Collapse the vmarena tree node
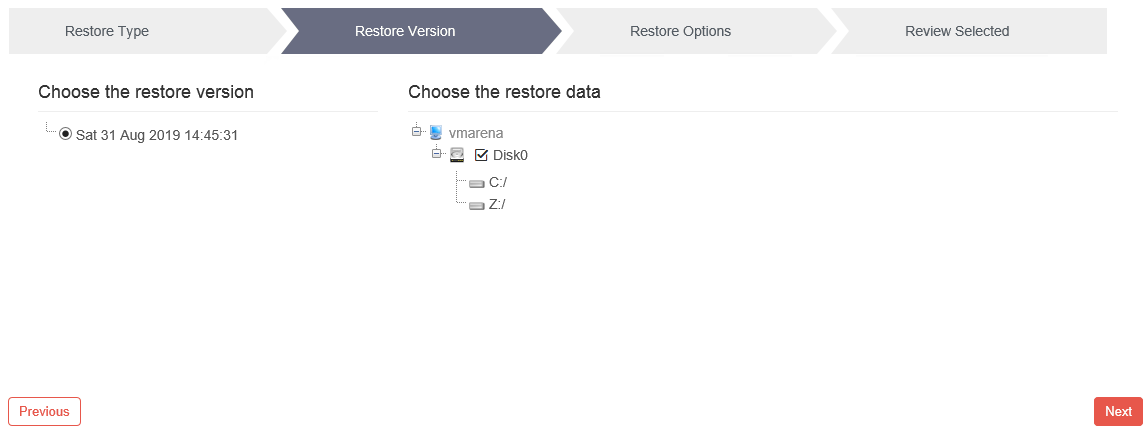1148x435 pixels. coord(417,132)
